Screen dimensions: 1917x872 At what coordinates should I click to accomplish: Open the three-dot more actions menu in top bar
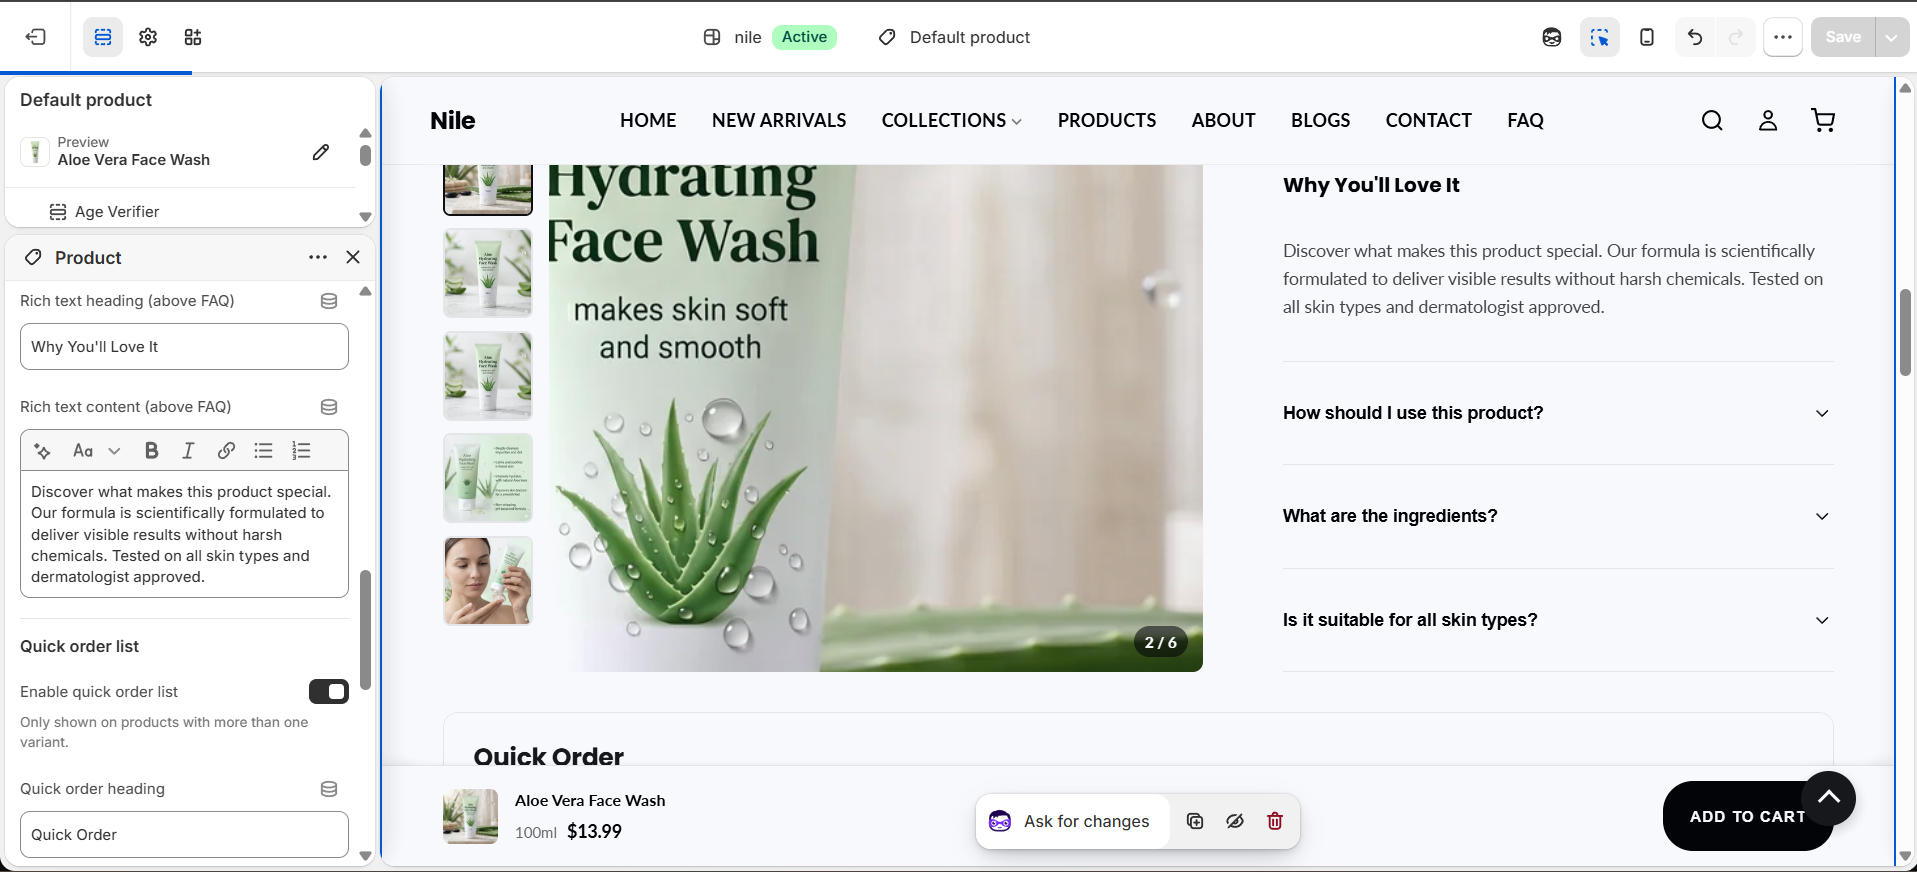(1783, 37)
